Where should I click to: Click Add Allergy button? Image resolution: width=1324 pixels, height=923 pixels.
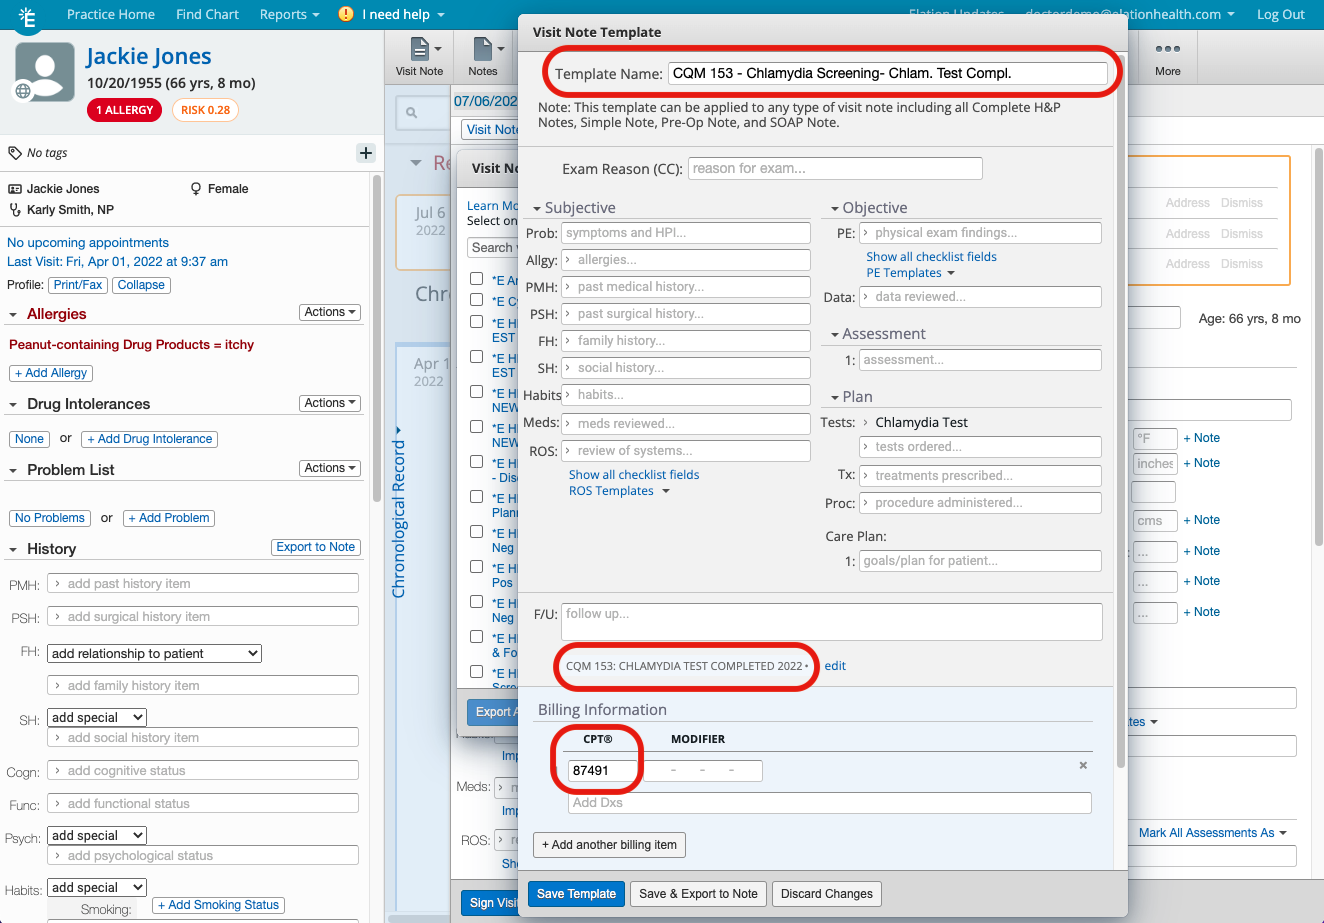coord(51,373)
